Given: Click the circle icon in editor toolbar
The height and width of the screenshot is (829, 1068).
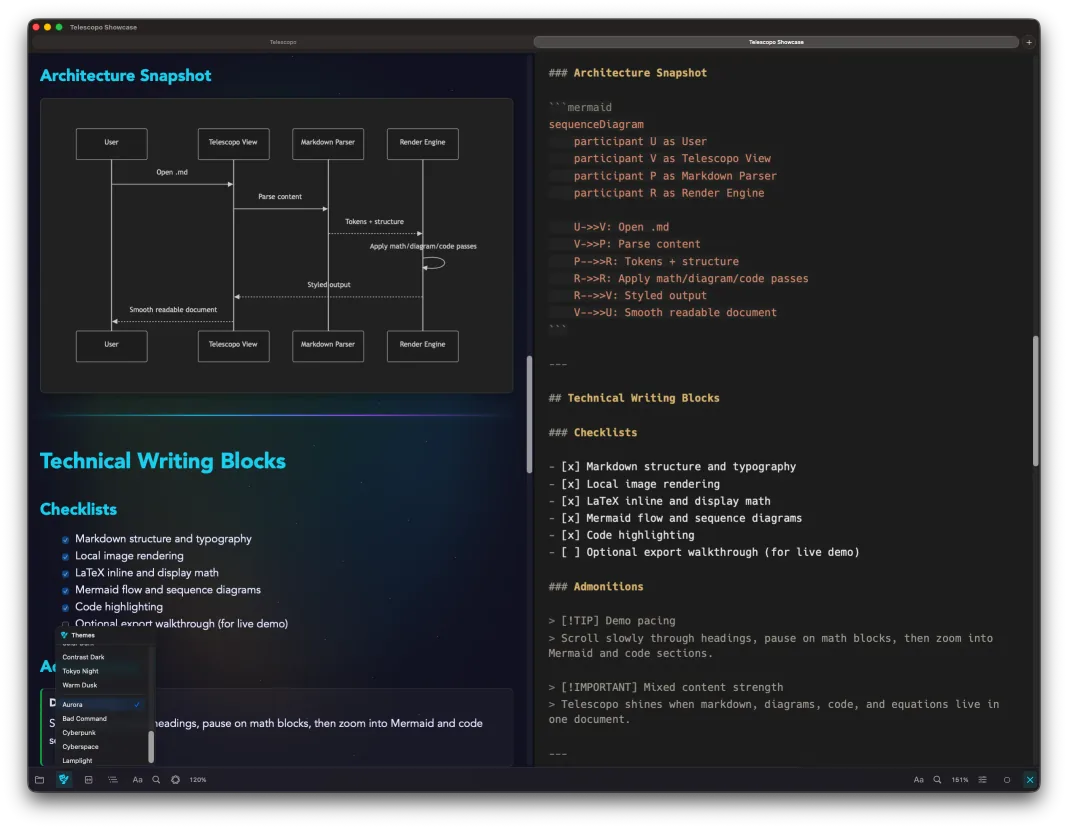Looking at the screenshot, I should coord(1007,780).
